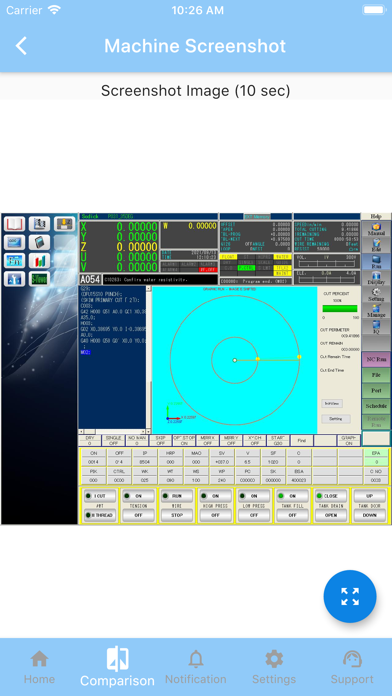Image resolution: width=392 pixels, height=696 pixels.
Task: Click the Schedule button
Action: 376,406
